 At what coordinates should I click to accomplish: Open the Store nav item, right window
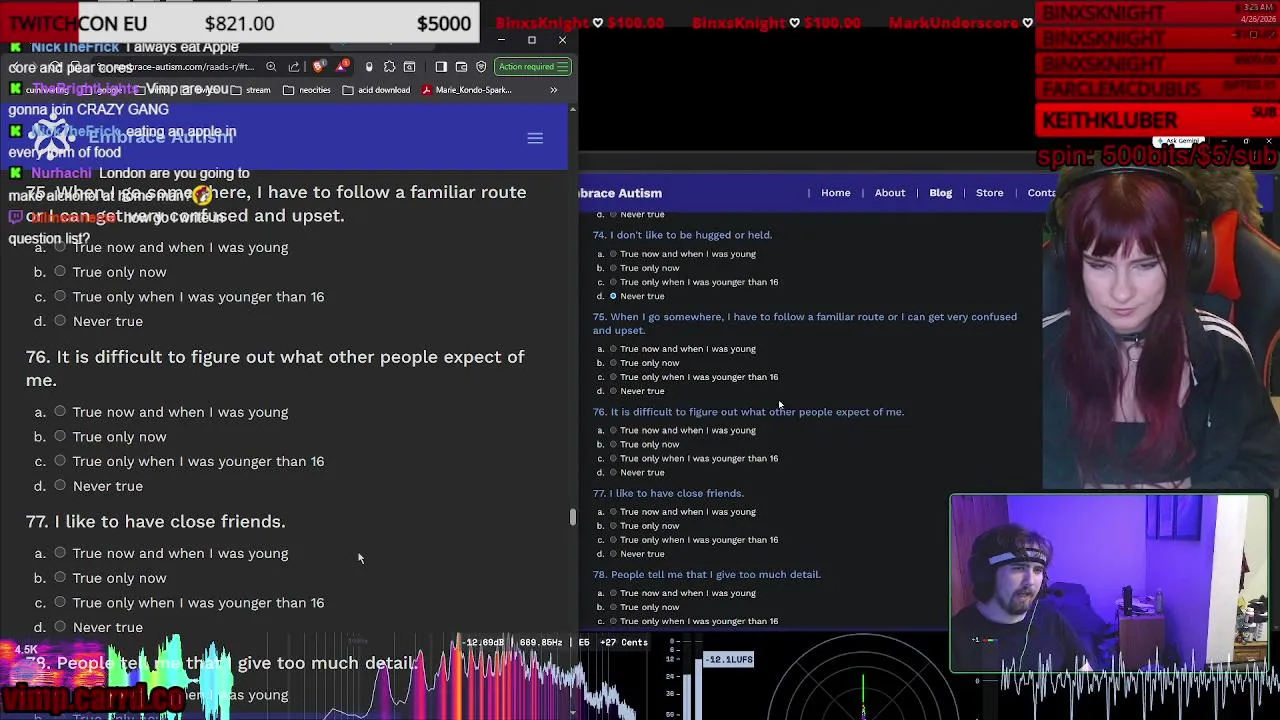(x=990, y=193)
